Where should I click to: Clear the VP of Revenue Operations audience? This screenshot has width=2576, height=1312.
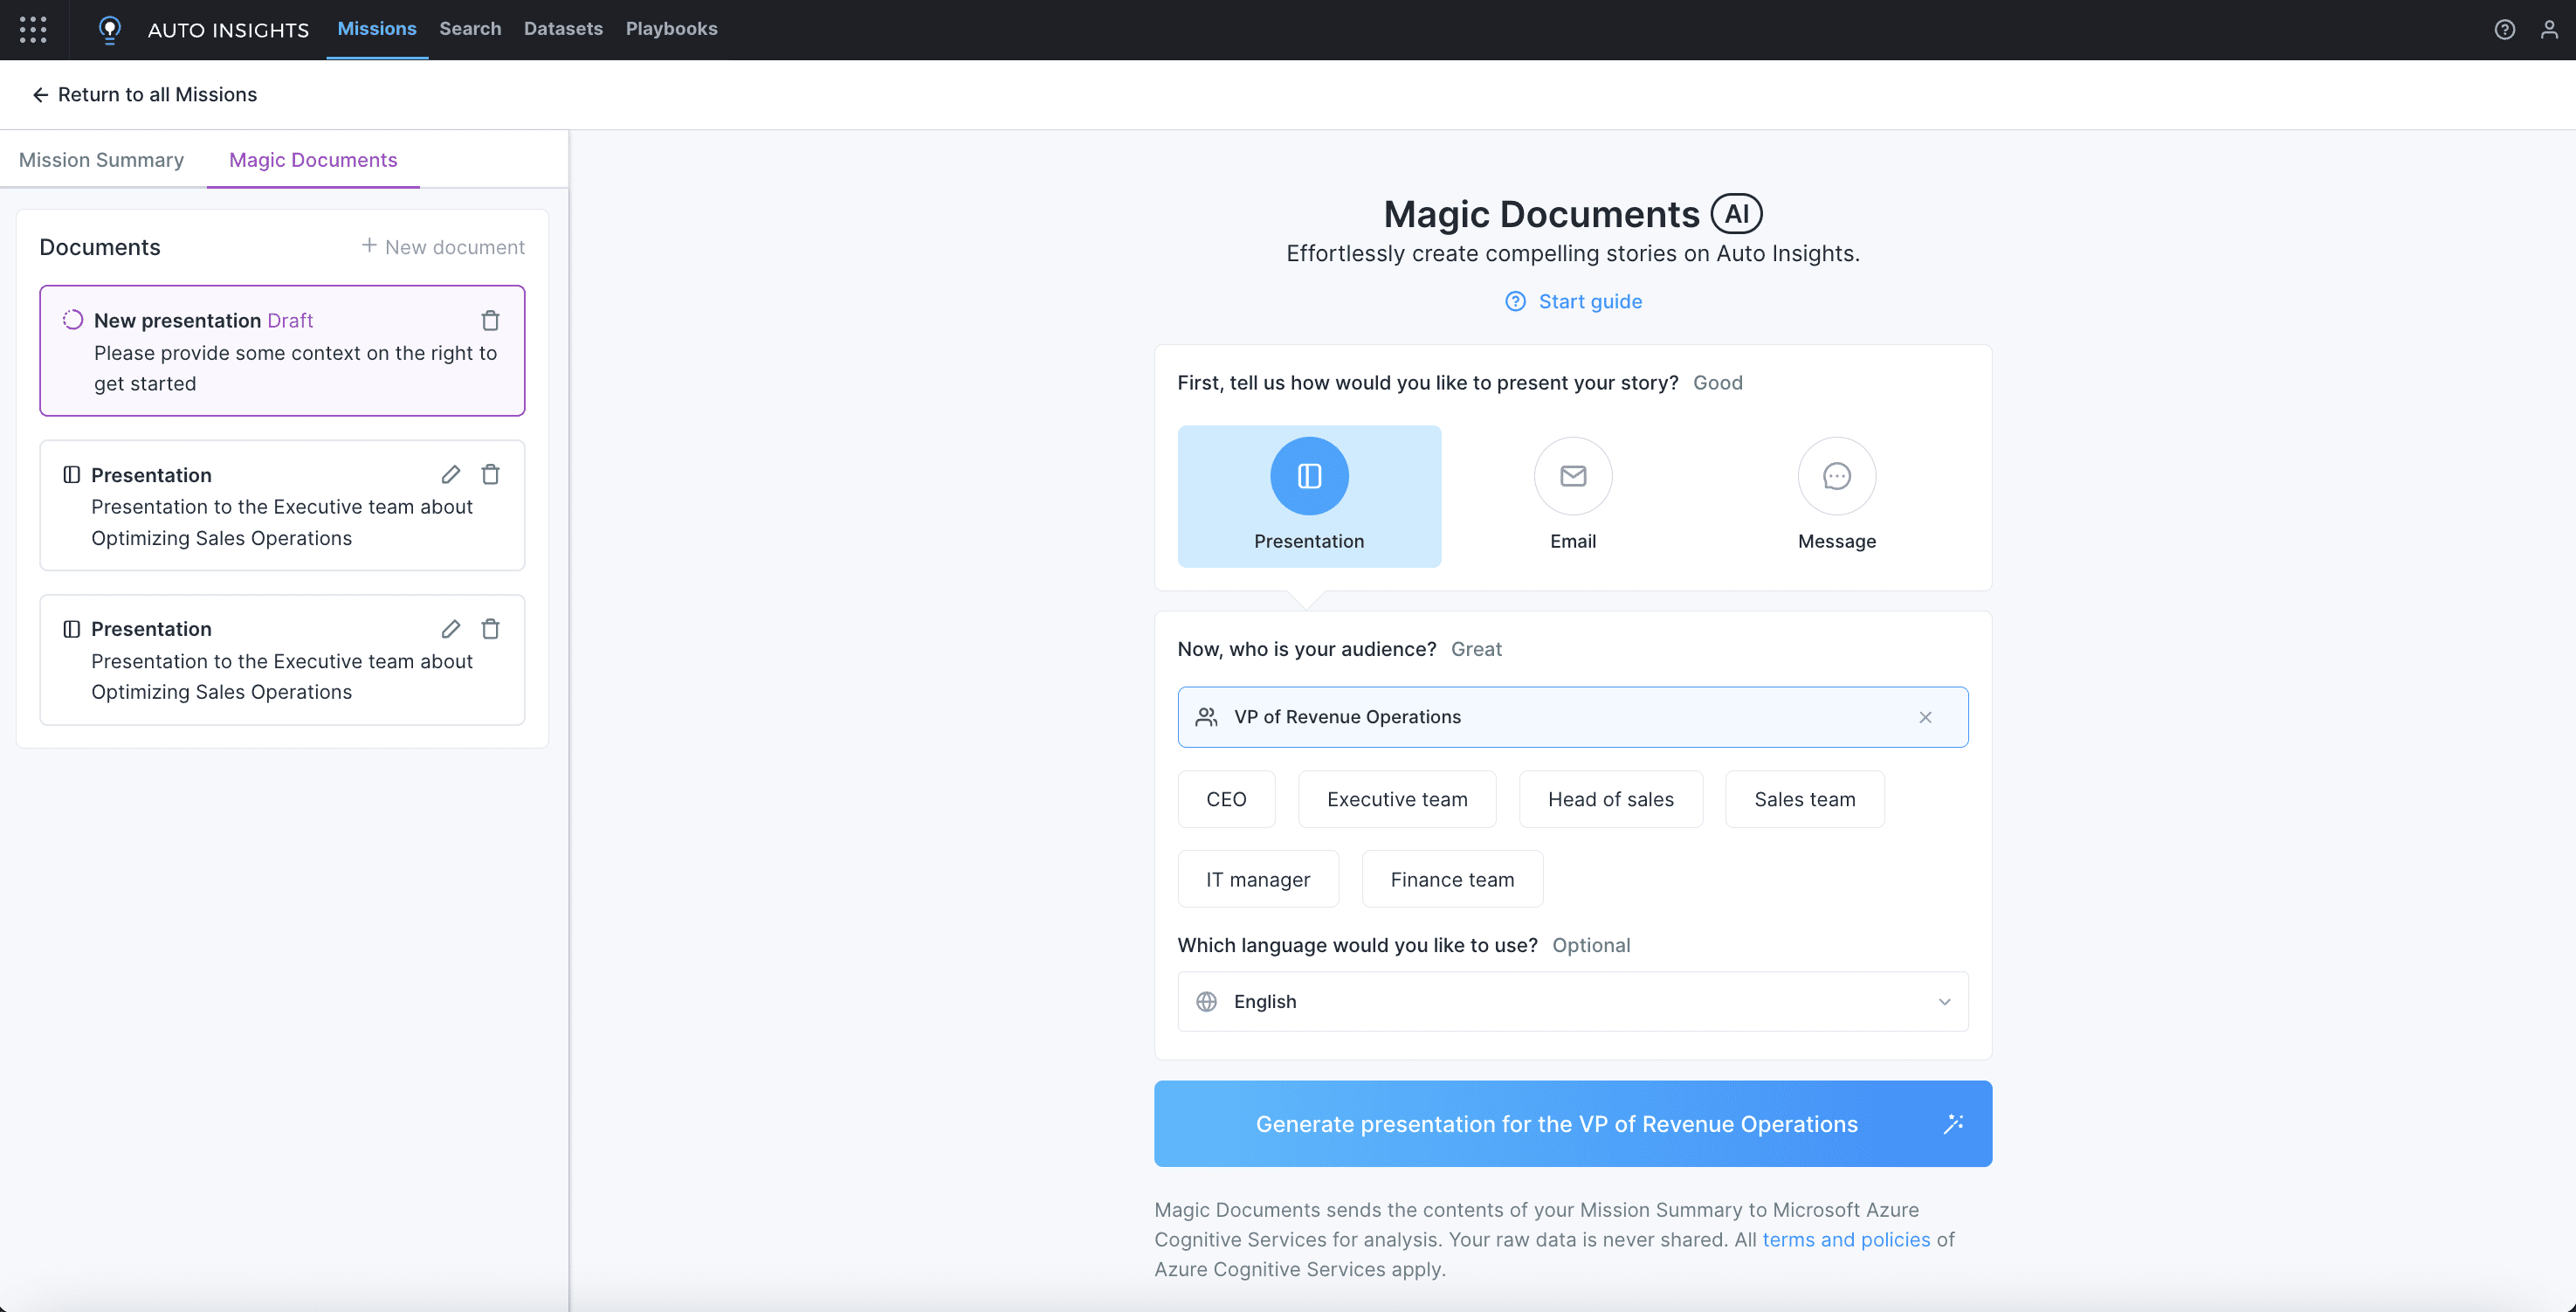click(1925, 717)
